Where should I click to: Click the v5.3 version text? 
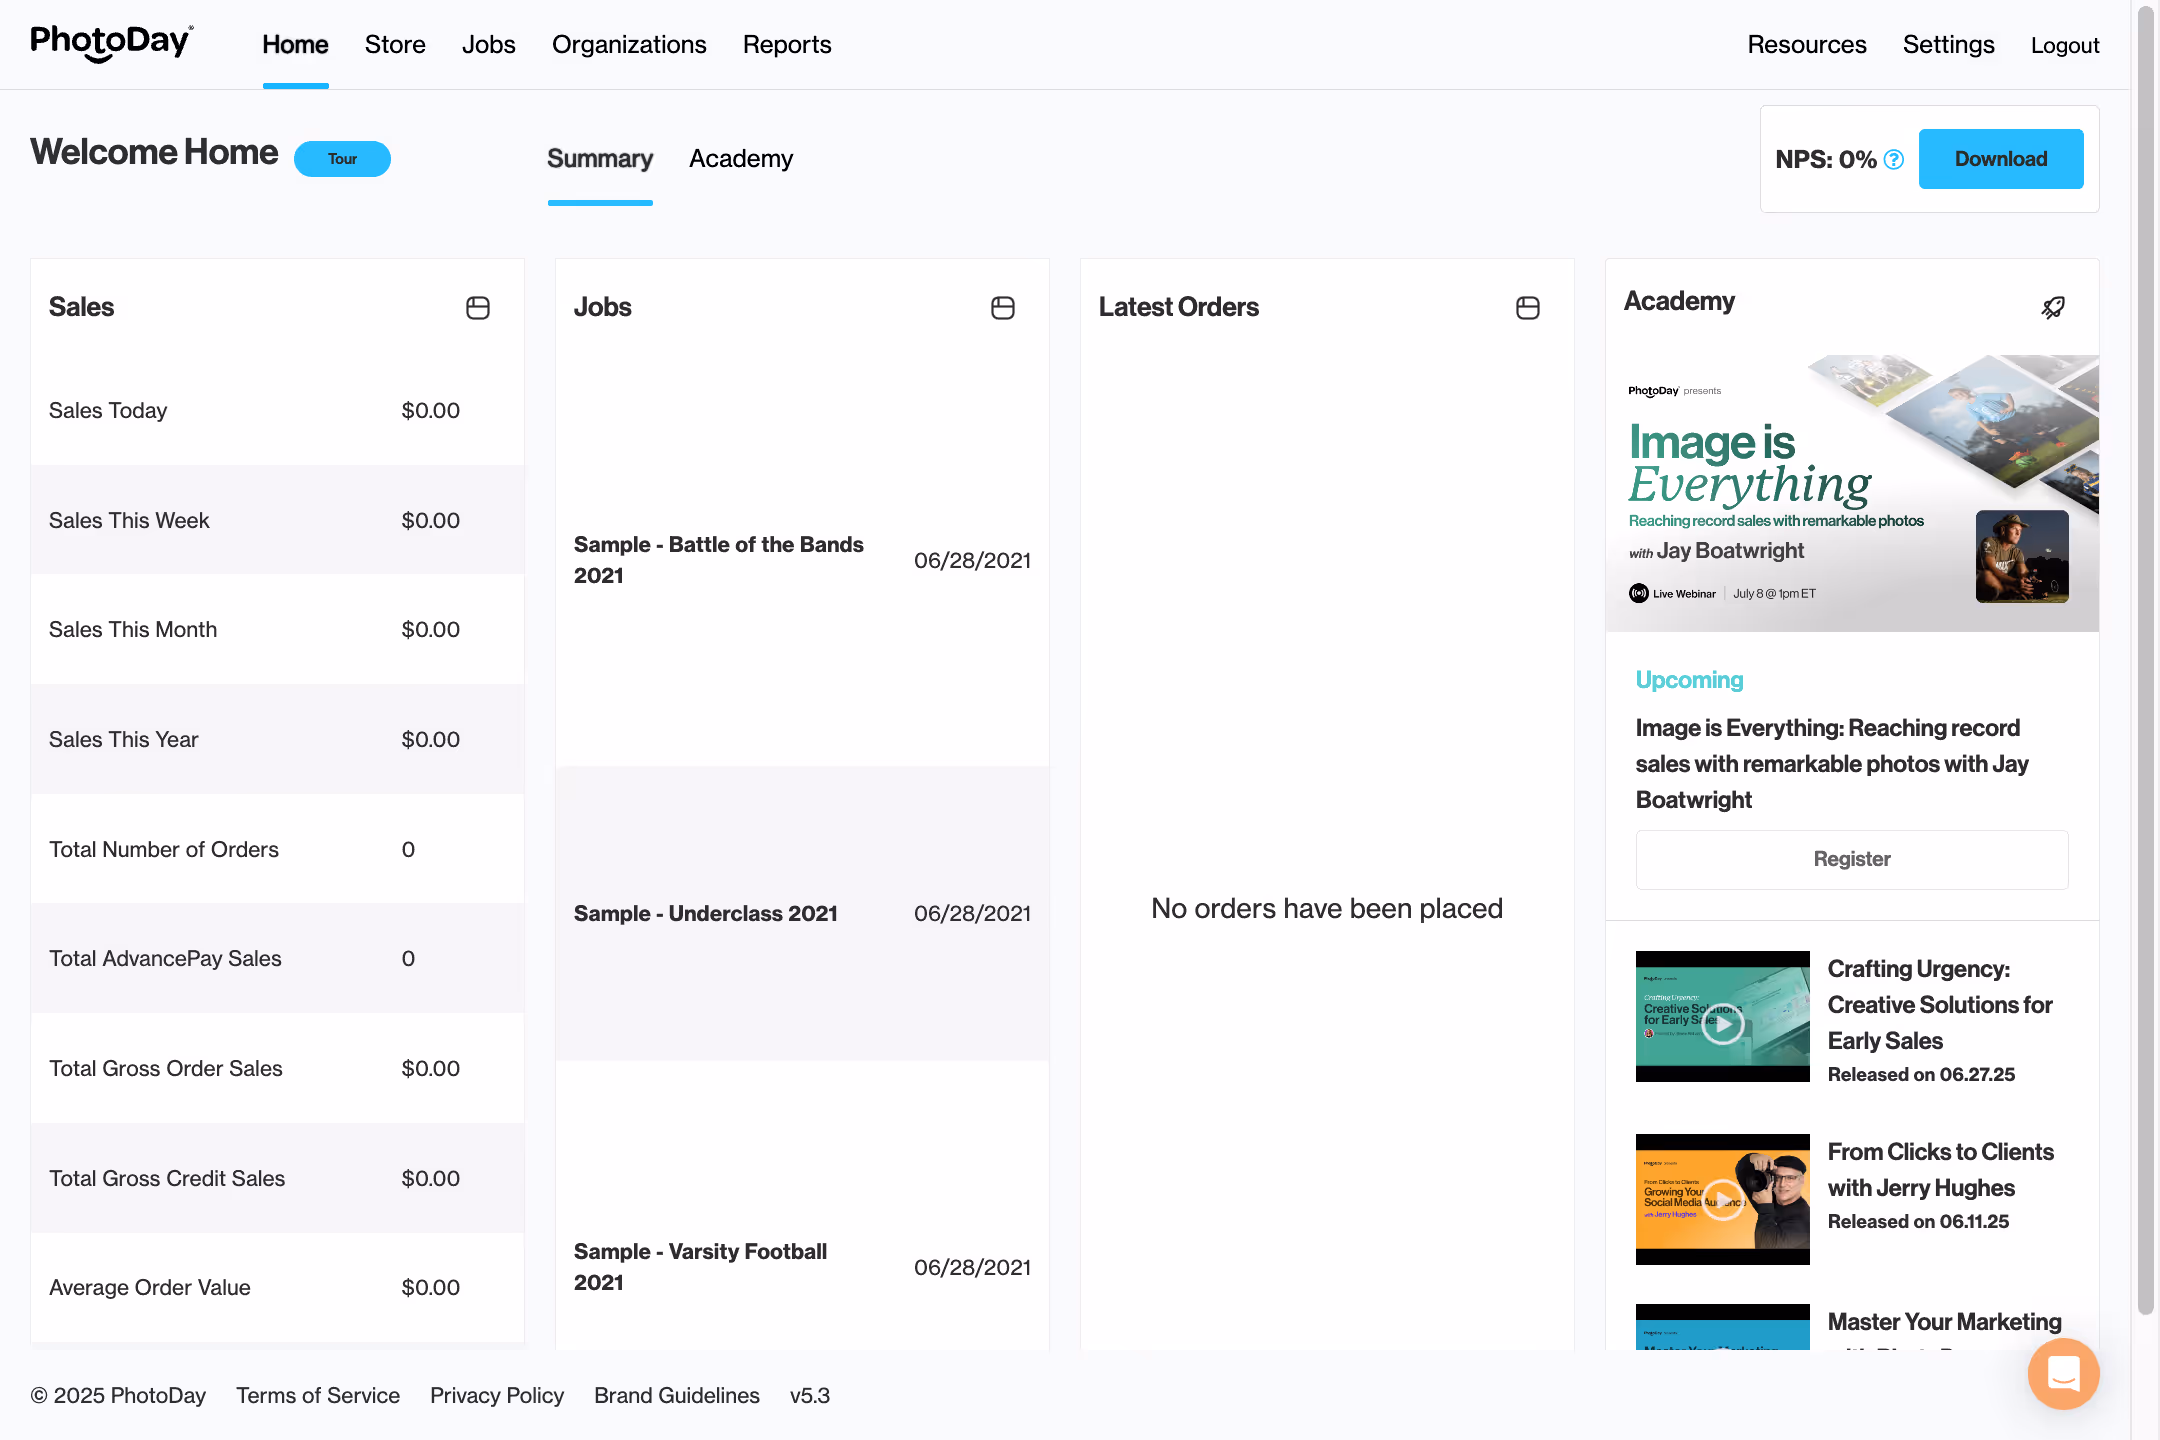click(810, 1396)
